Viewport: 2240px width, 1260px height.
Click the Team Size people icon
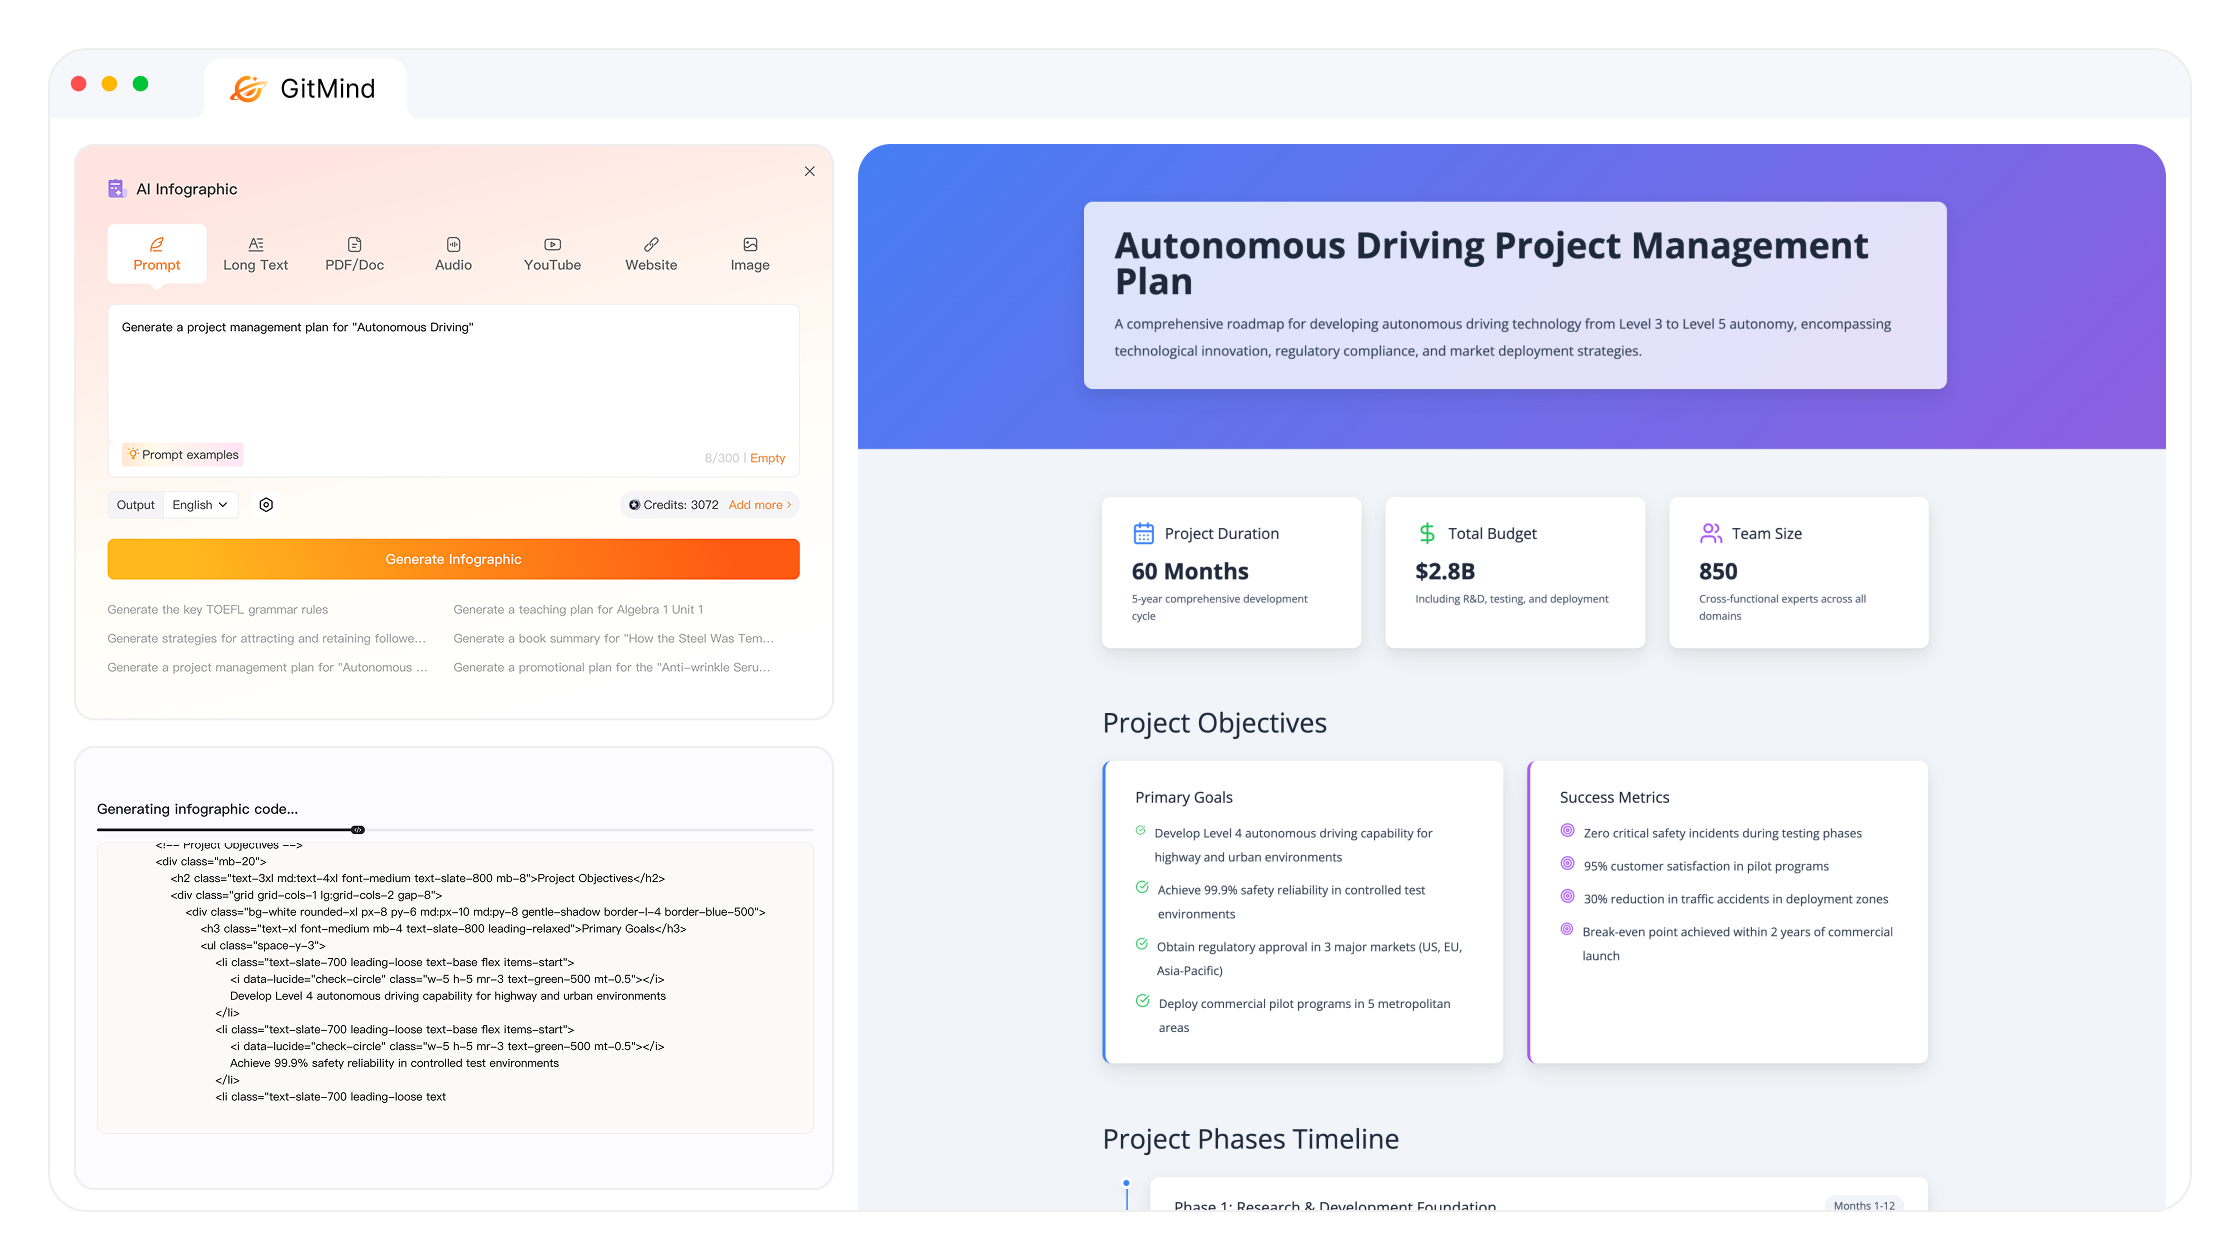point(1711,534)
